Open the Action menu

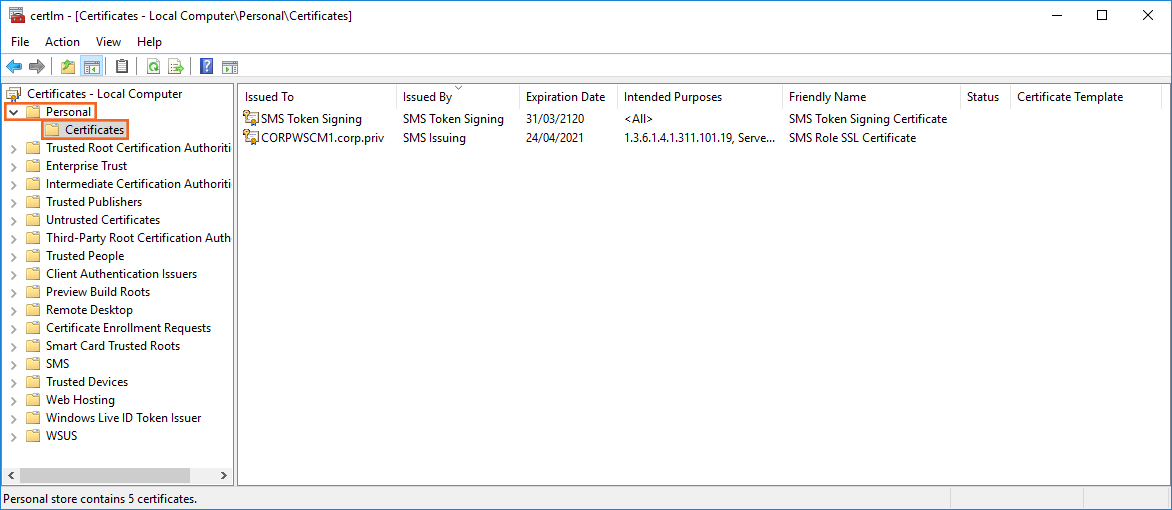(62, 42)
